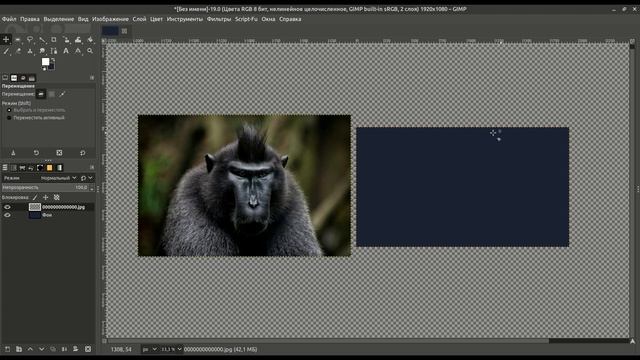Image resolution: width=640 pixels, height=360 pixels.
Task: Open the Channels dock tab
Action: coord(13,168)
